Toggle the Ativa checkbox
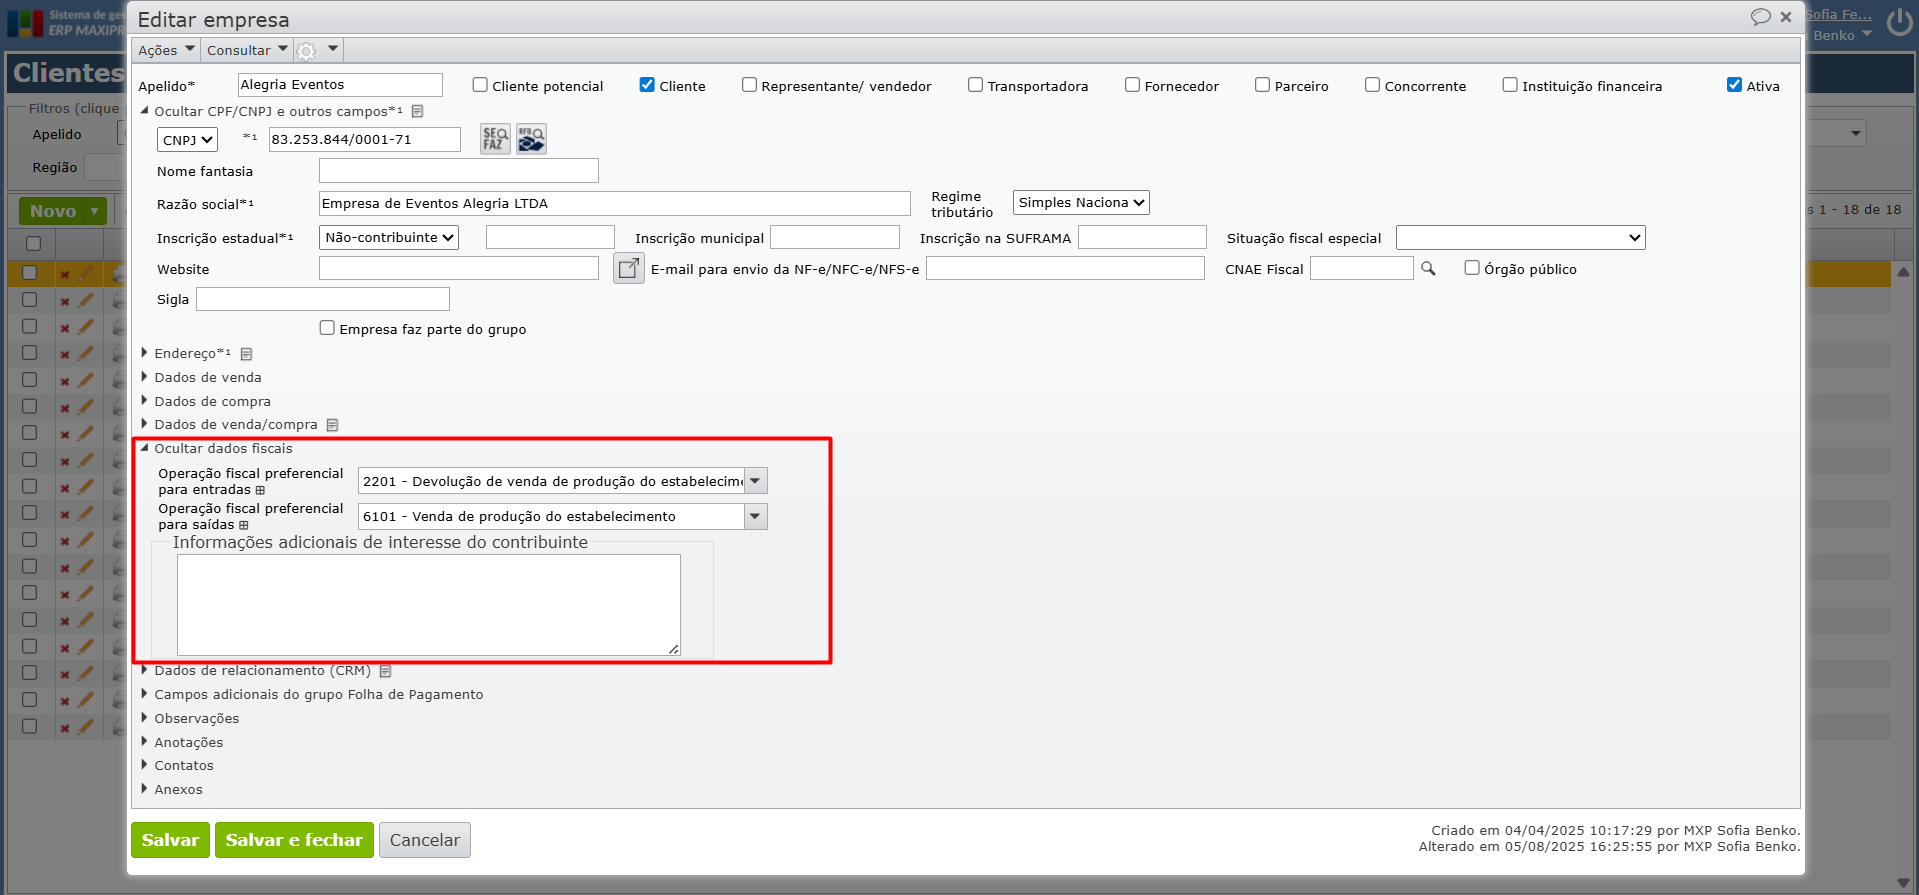Screen dimensions: 1919x895 (1734, 85)
